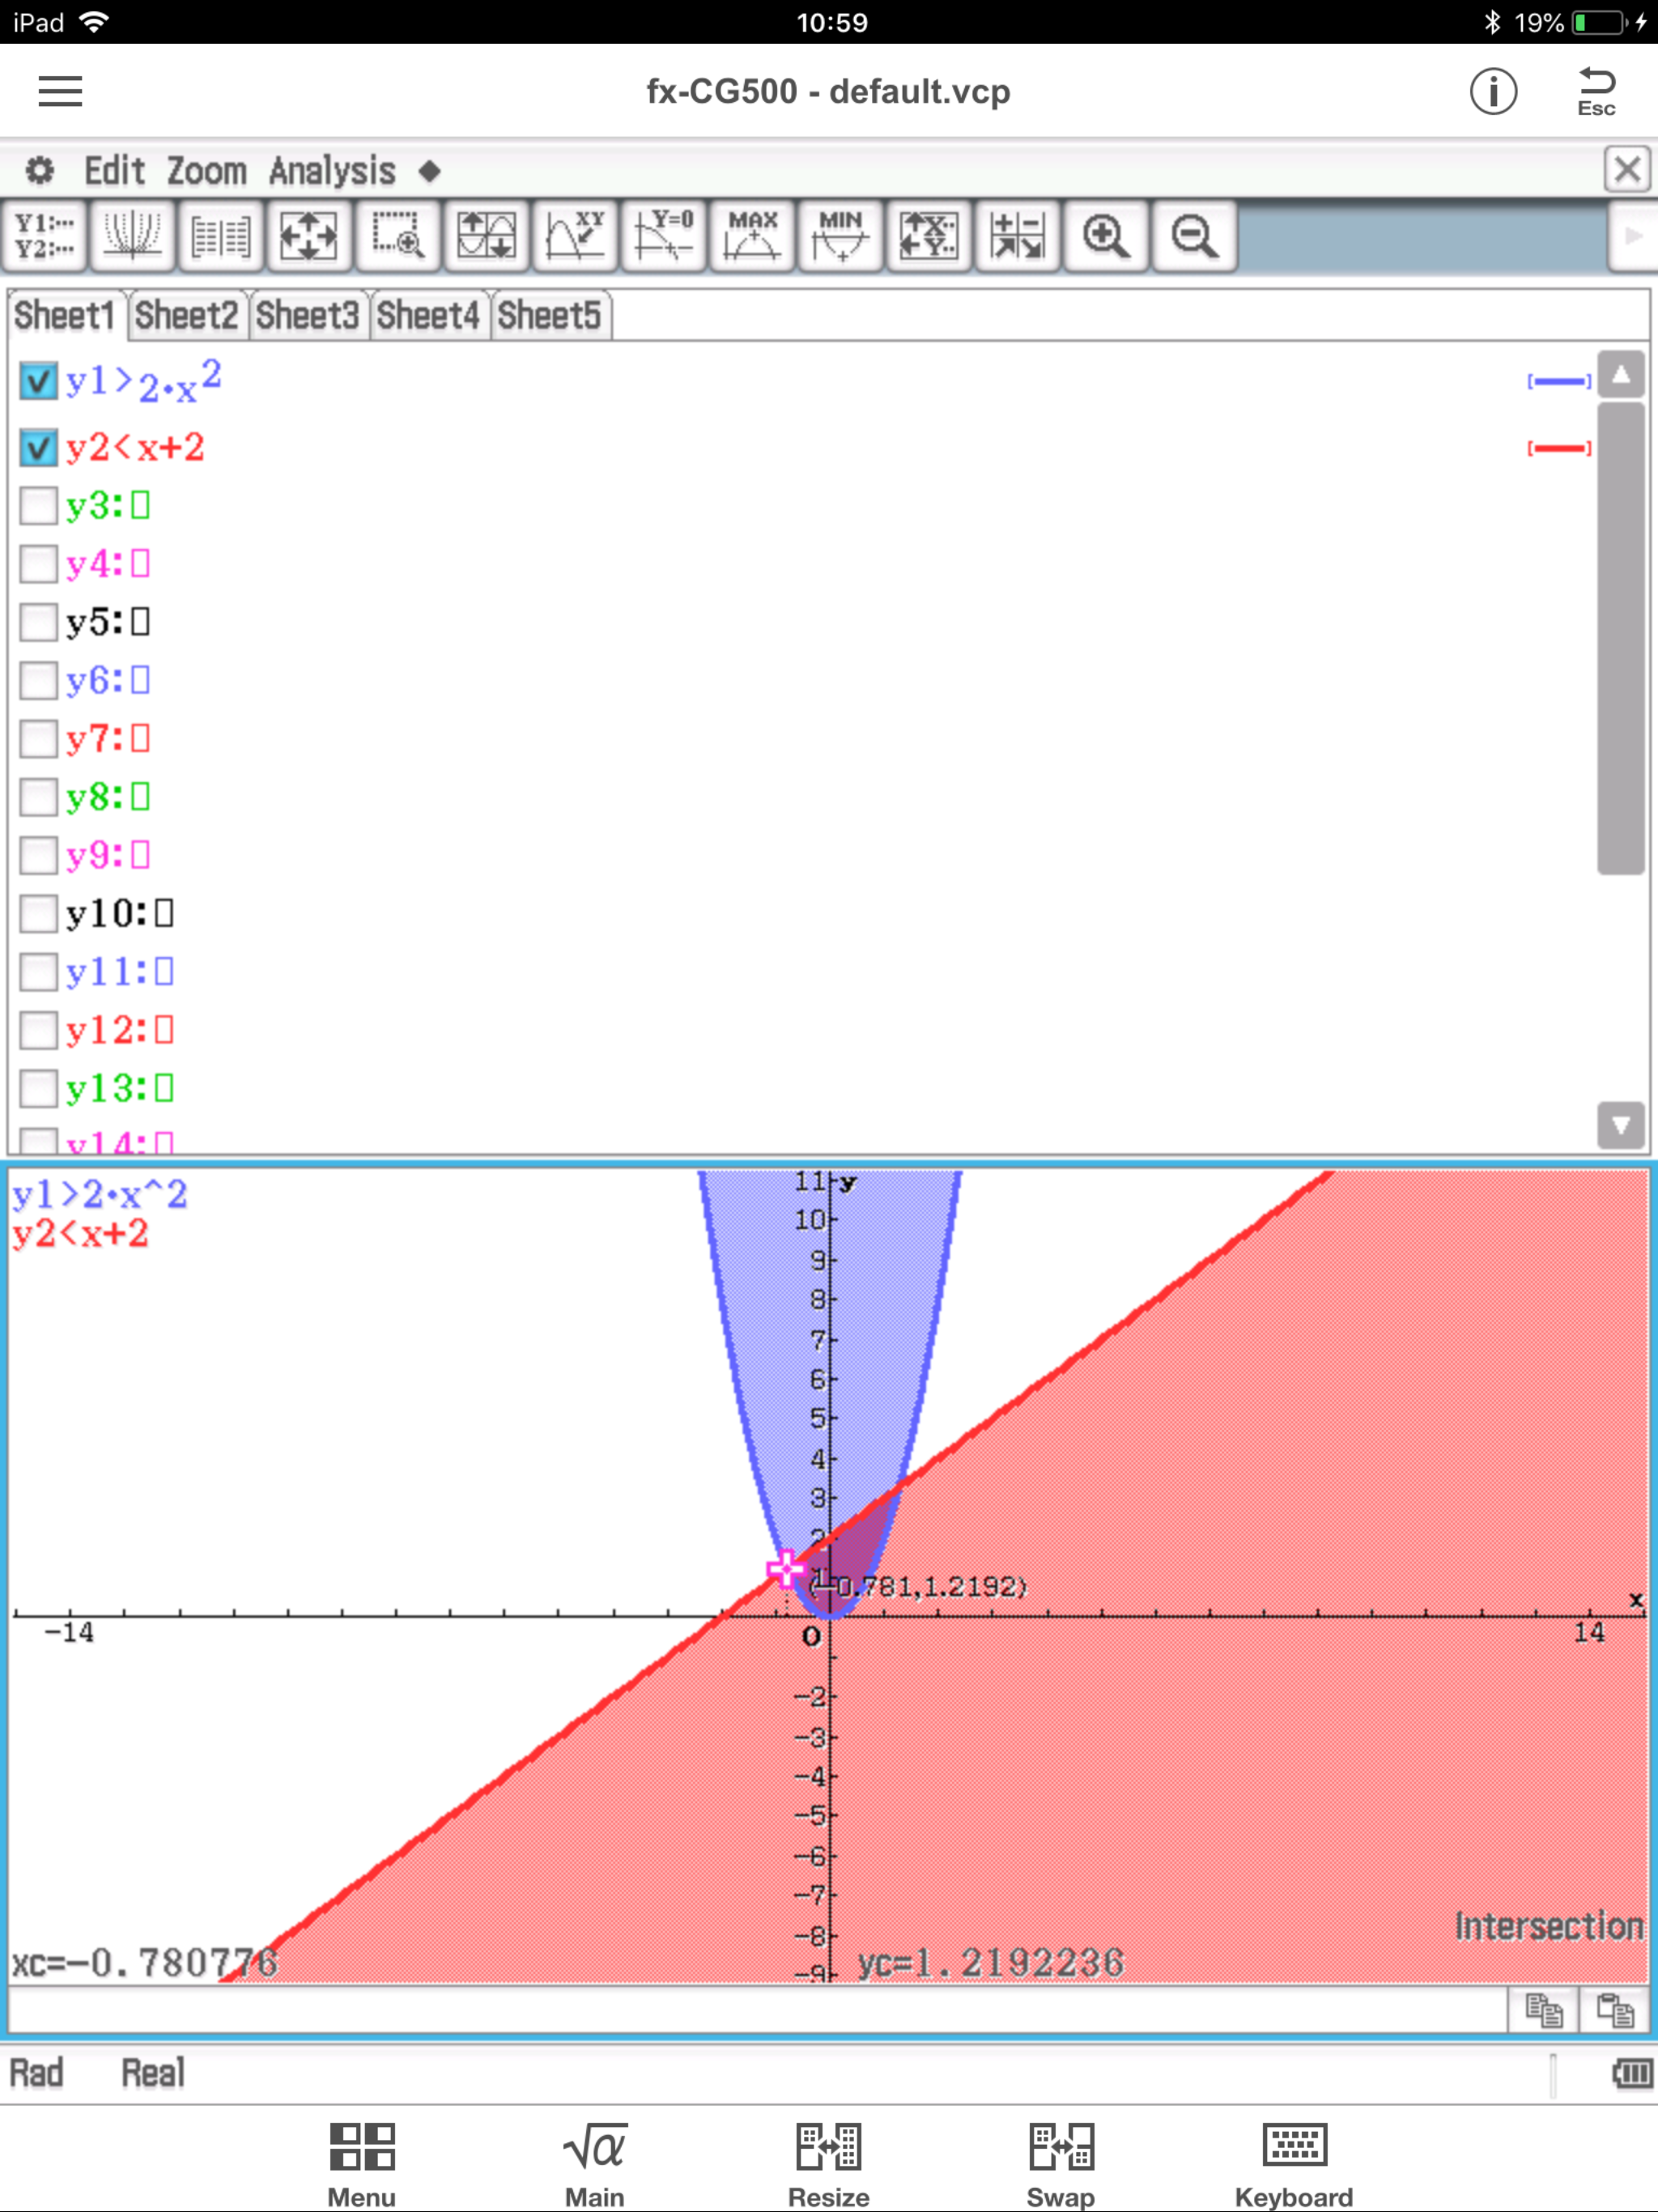
Task: Open the Edit menu
Action: [114, 171]
